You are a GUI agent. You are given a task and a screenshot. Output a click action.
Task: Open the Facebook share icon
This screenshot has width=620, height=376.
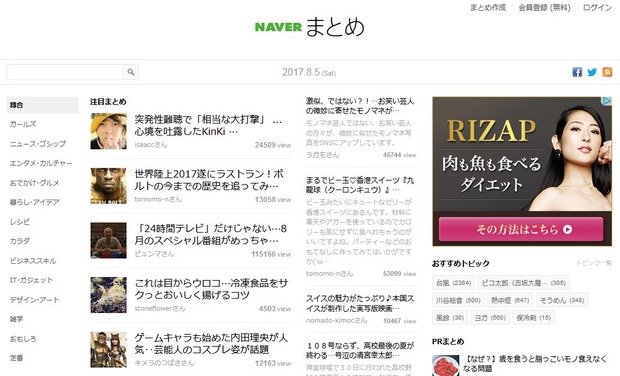[x=577, y=72]
